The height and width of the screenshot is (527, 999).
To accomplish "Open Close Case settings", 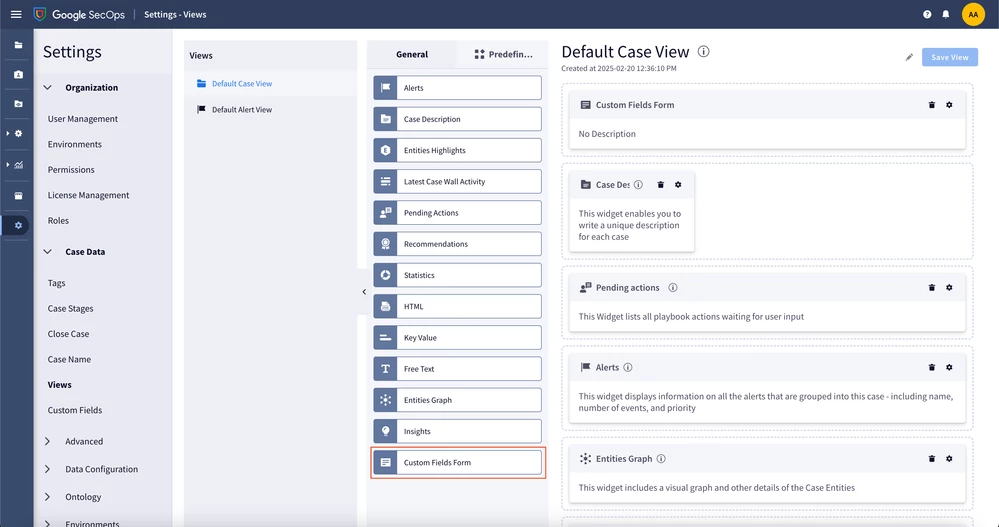I will 68,334.
